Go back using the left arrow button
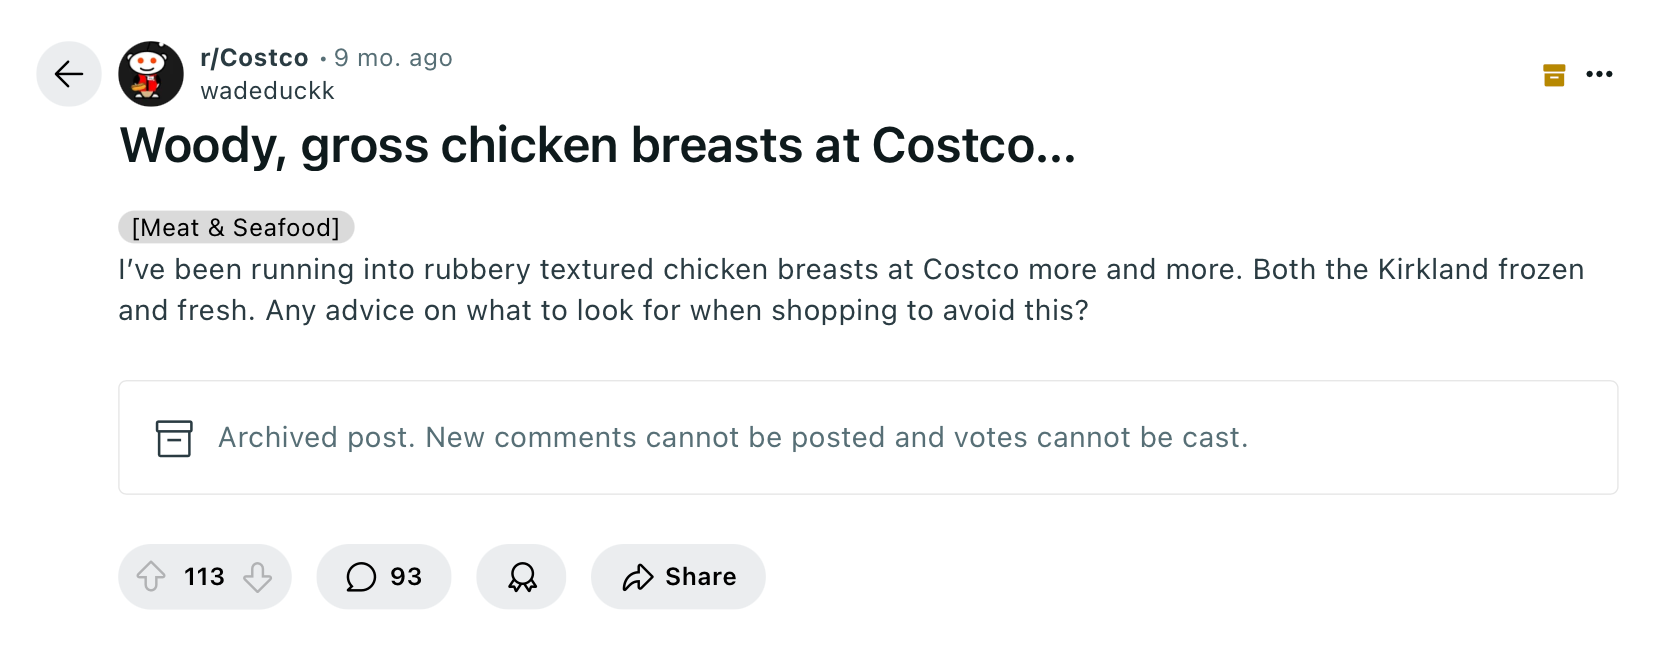Image resolution: width=1654 pixels, height=658 pixels. point(69,74)
